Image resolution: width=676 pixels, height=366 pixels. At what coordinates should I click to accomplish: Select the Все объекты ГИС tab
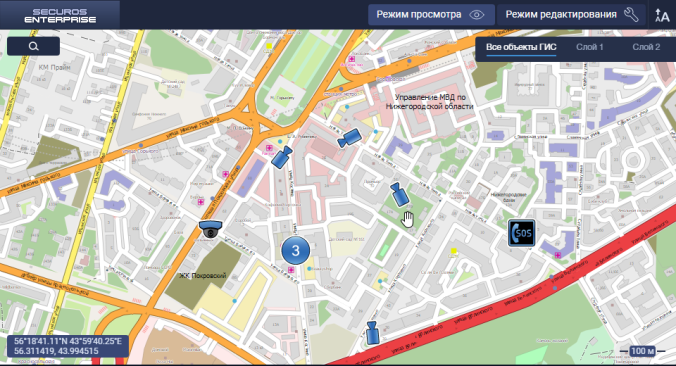tap(521, 47)
